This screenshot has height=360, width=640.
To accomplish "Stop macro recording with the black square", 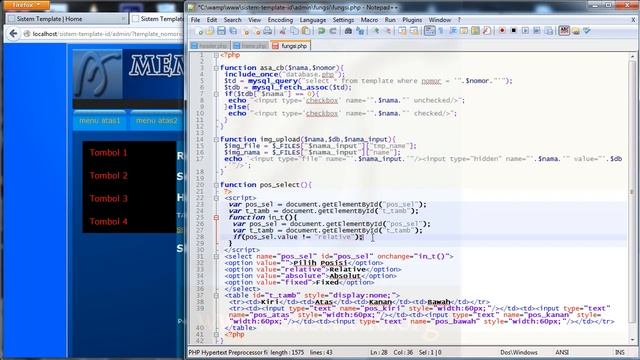I will coord(513,31).
